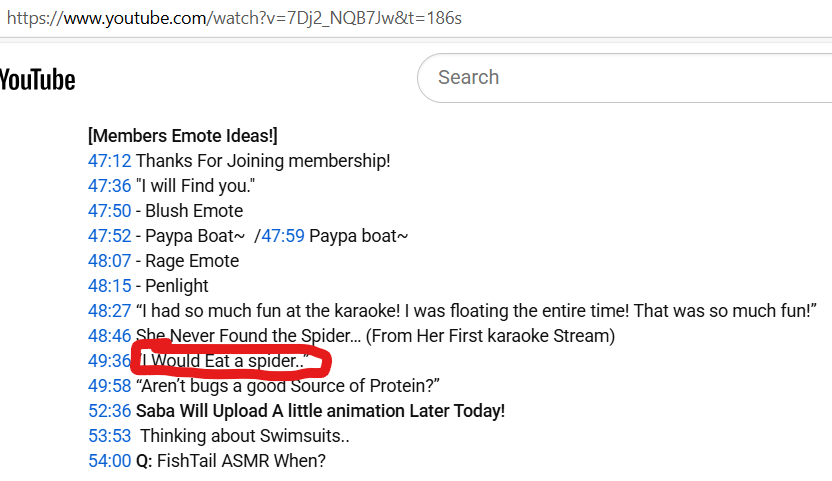Viewport: 832px width, 481px height.
Task: Click "Thanks For Joining membership!" comment text
Action: pos(263,160)
